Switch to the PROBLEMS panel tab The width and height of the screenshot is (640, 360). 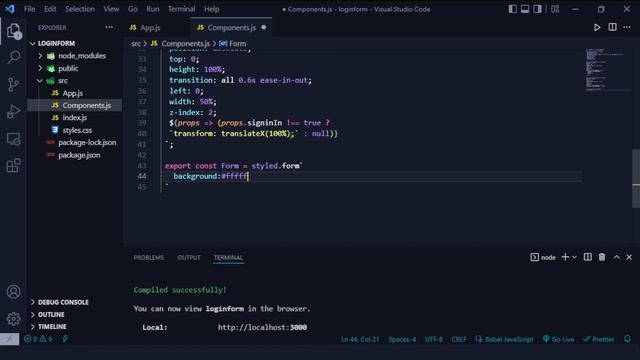(x=149, y=258)
